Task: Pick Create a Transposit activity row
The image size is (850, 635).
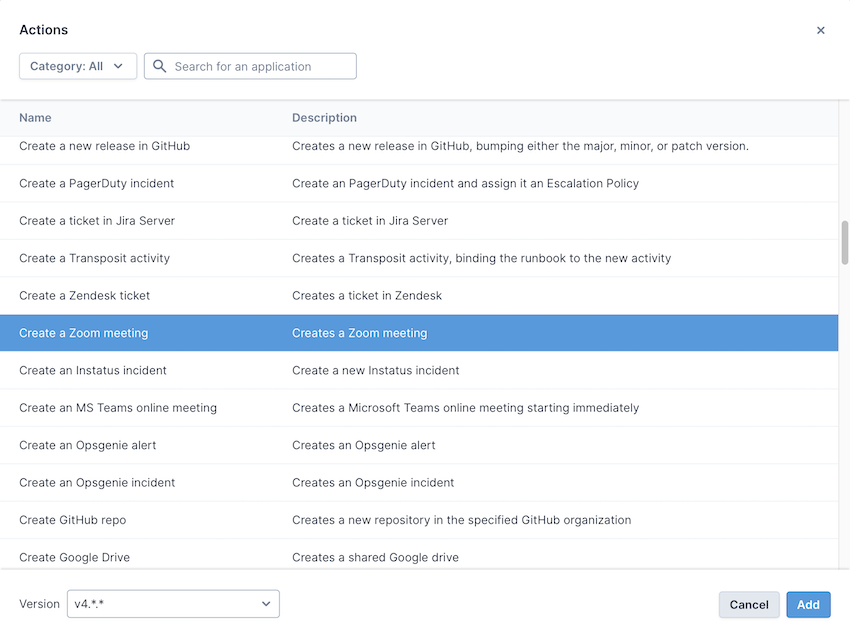Action: click(x=95, y=258)
